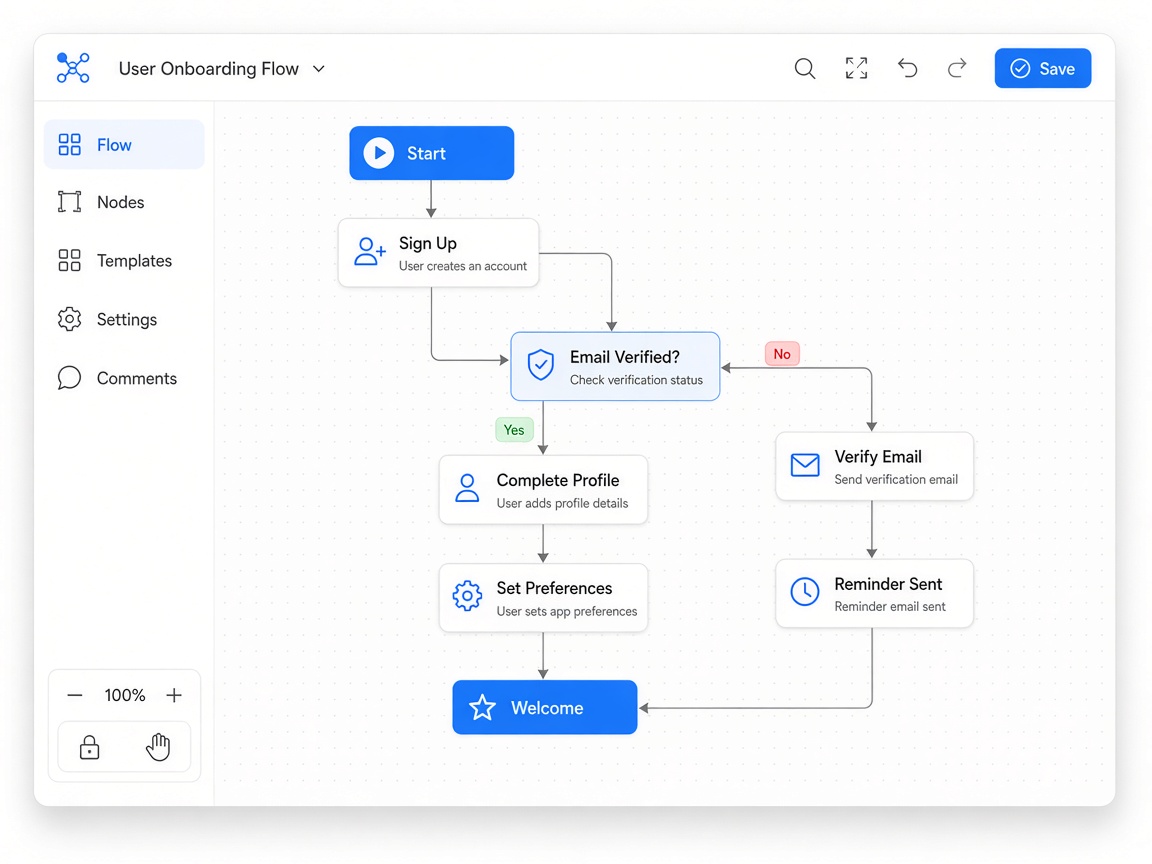Click the flow app logo icon
Screen dimensions: 1152x864
[x=73, y=68]
